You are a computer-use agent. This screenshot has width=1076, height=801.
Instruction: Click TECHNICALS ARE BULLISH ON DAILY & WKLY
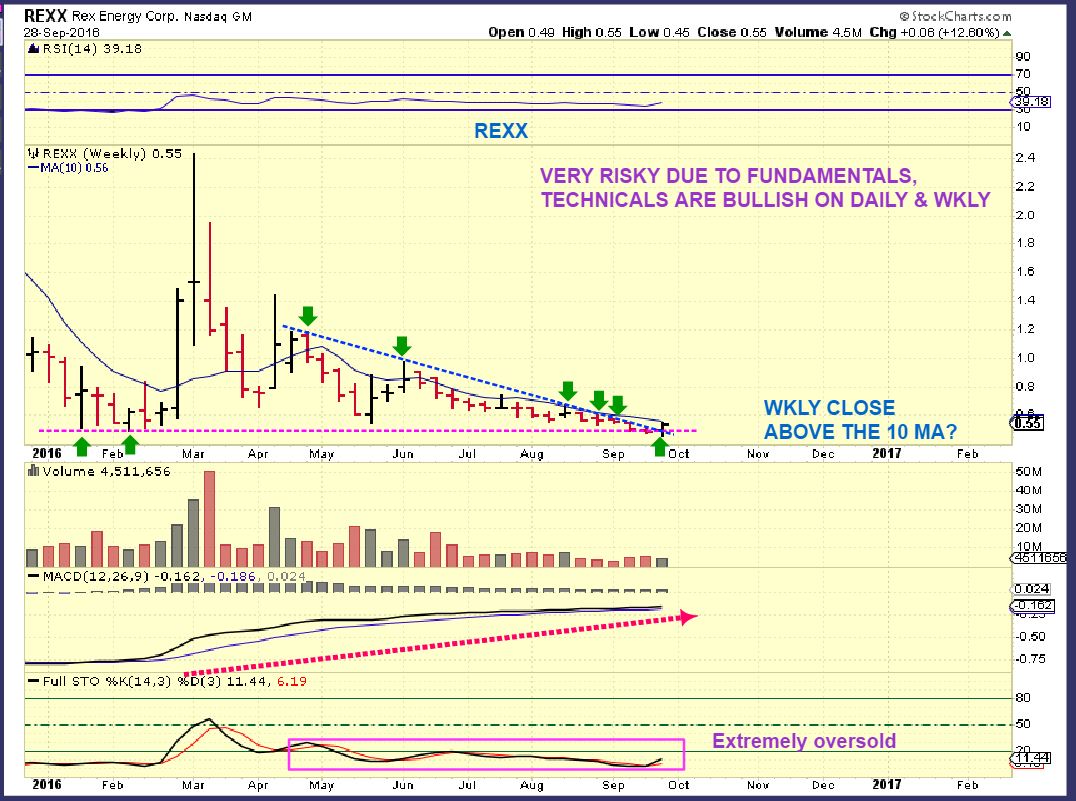click(x=766, y=200)
